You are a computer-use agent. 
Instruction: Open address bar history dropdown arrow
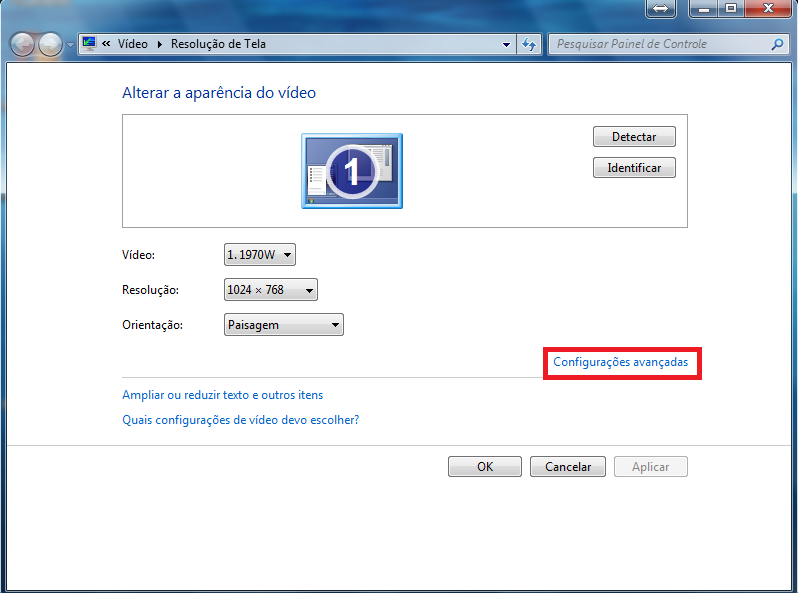coord(506,44)
